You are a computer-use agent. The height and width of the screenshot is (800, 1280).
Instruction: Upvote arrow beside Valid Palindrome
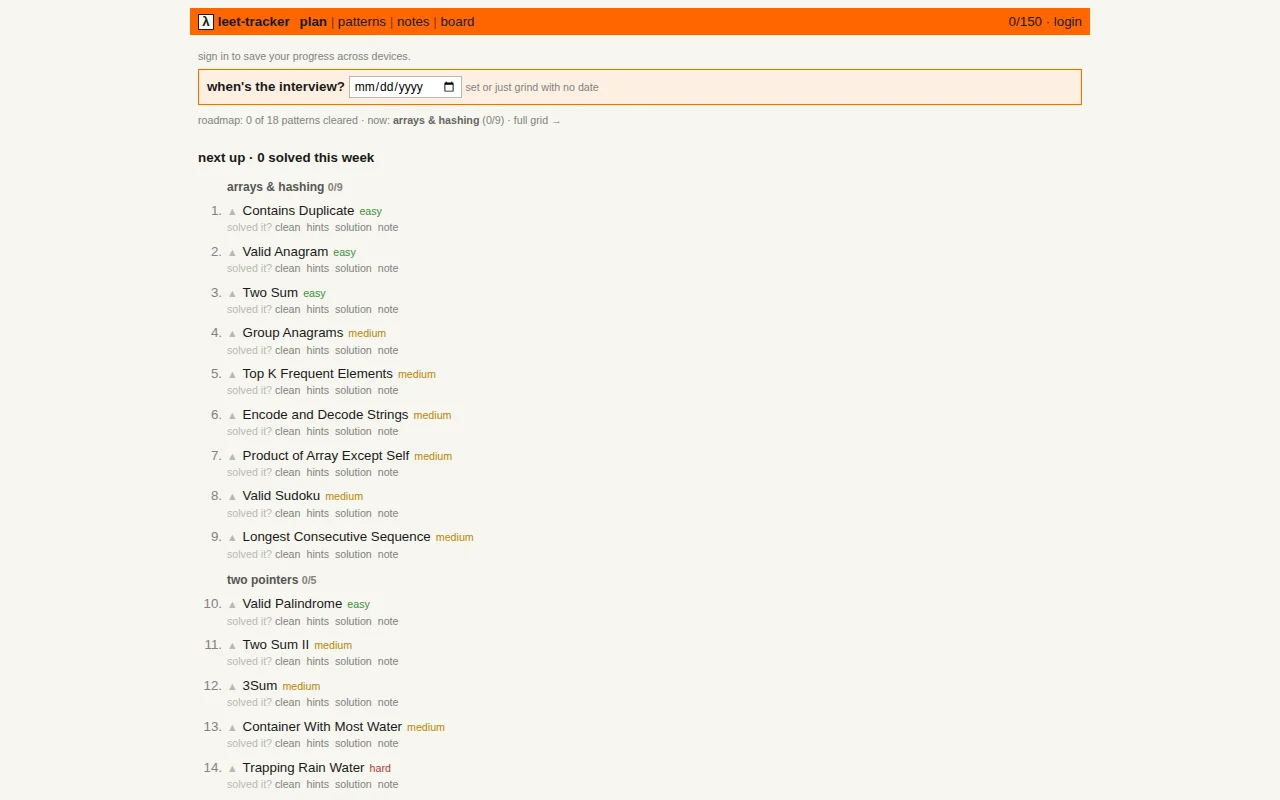232,605
